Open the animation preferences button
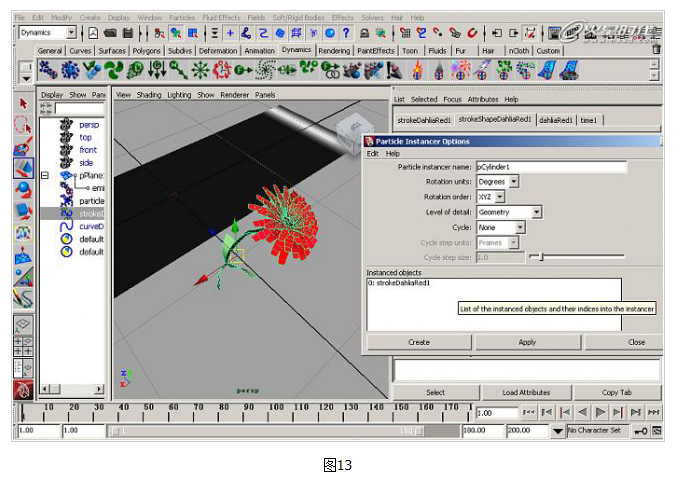 pos(657,431)
